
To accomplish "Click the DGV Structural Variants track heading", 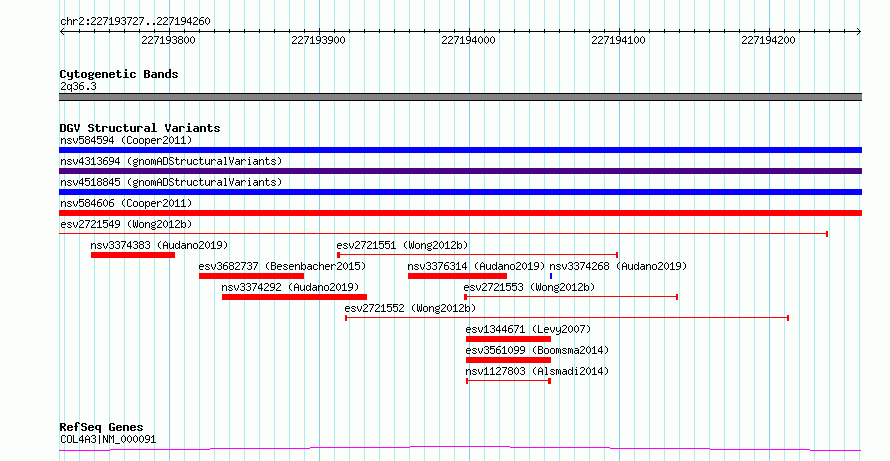I will (x=140, y=128).
